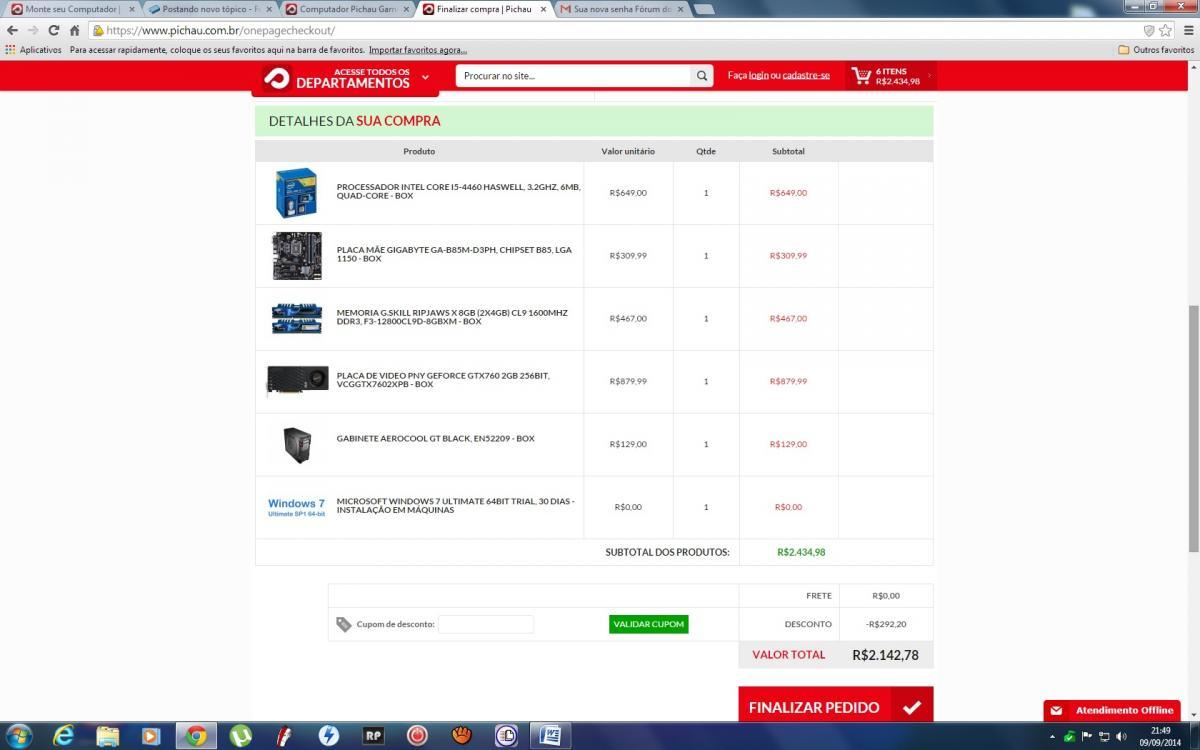Click the cadastre-se link in the header
The width and height of the screenshot is (1200, 750).
tap(806, 75)
